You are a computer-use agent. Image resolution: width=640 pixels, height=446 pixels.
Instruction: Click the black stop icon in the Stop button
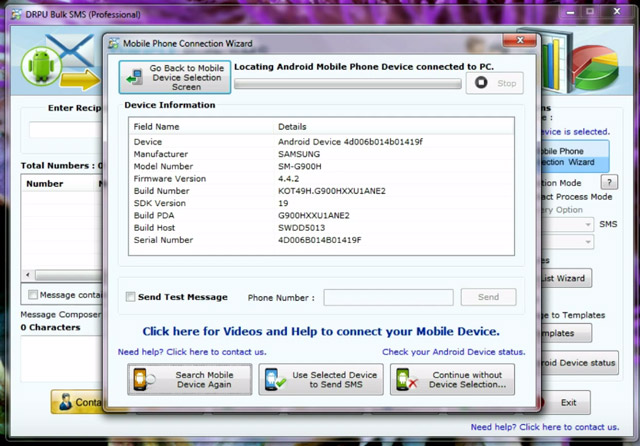click(481, 83)
